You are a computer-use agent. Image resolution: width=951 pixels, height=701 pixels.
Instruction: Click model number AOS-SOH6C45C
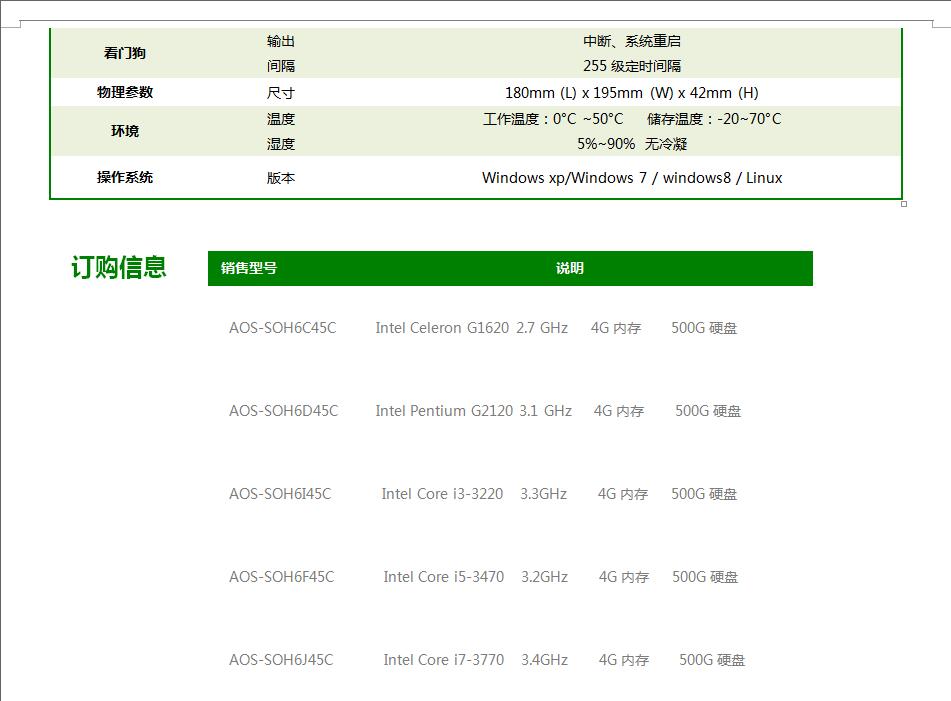pos(282,328)
